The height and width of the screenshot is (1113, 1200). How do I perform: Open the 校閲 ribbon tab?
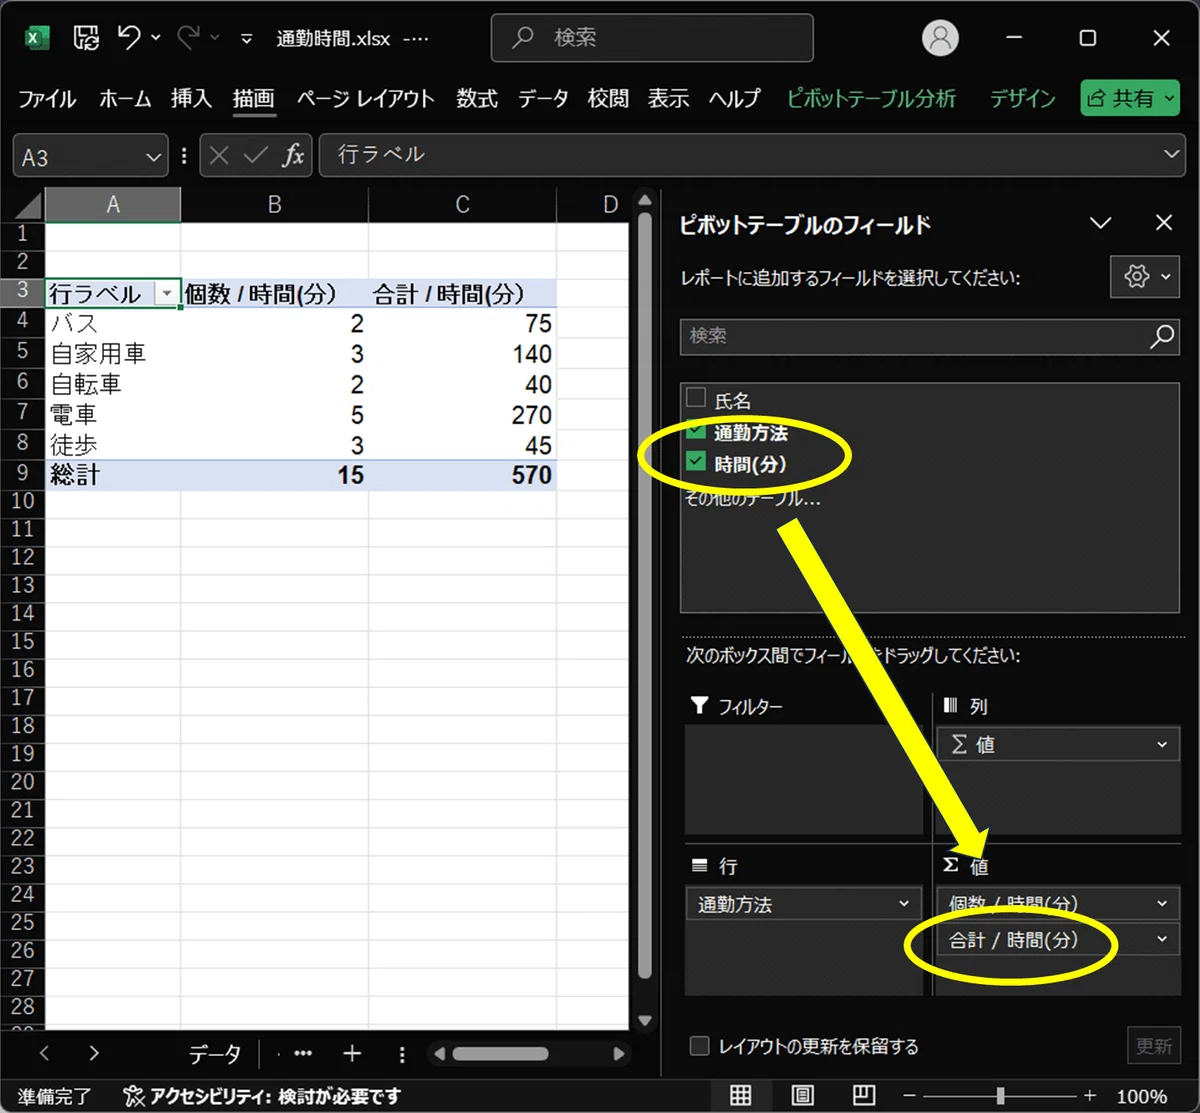pos(608,98)
